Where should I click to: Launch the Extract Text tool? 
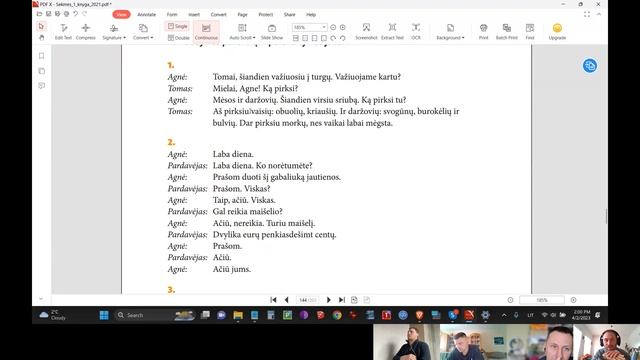(392, 31)
